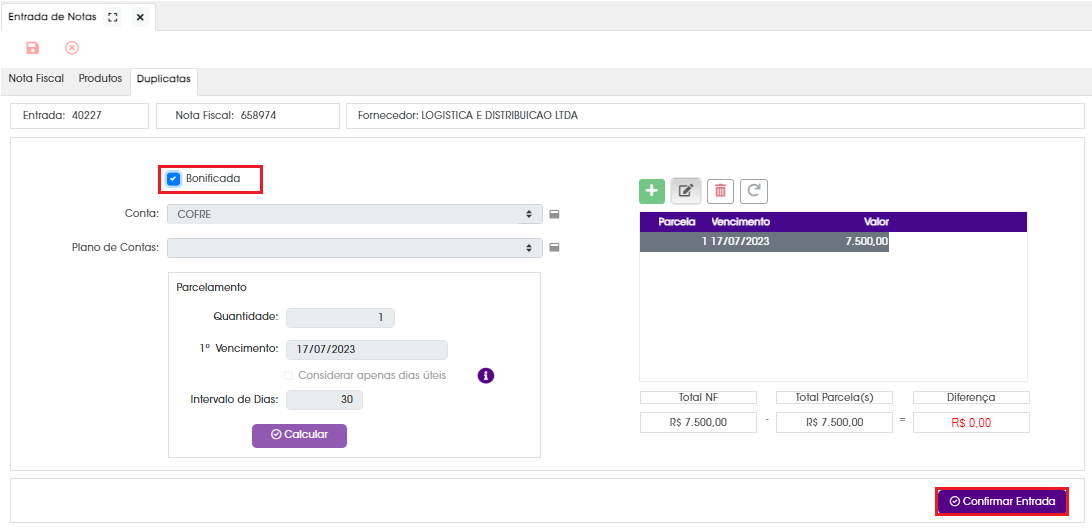Click the red cancel circle icon
Image resolution: width=1092 pixels, height=528 pixels.
pyautogui.click(x=72, y=48)
